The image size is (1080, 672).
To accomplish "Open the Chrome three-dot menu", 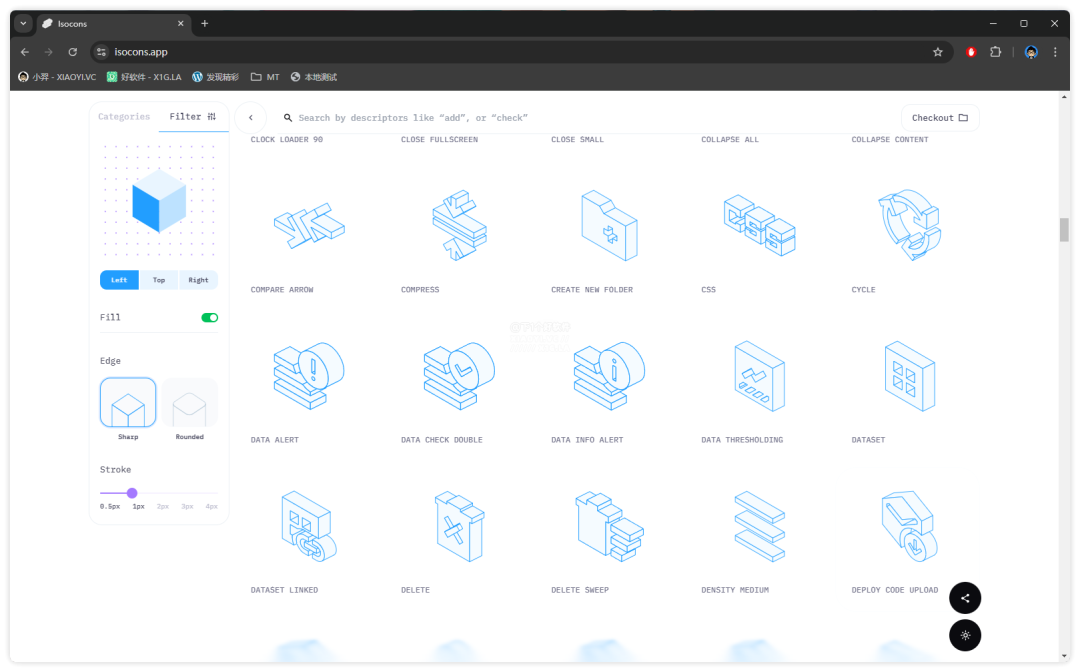I will 1055,52.
